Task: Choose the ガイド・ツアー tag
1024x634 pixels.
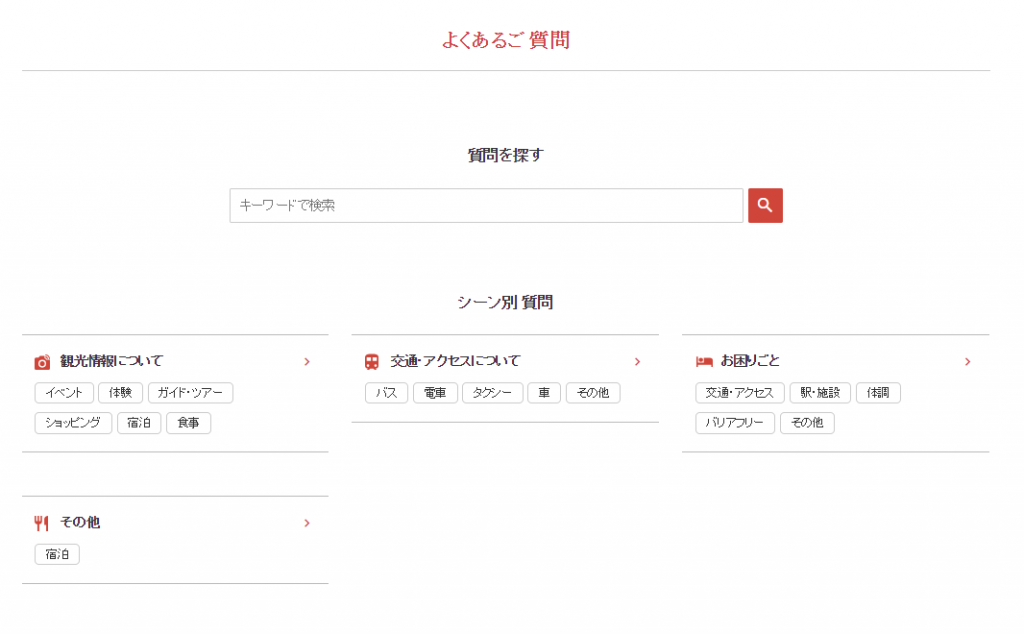Action: pos(190,393)
